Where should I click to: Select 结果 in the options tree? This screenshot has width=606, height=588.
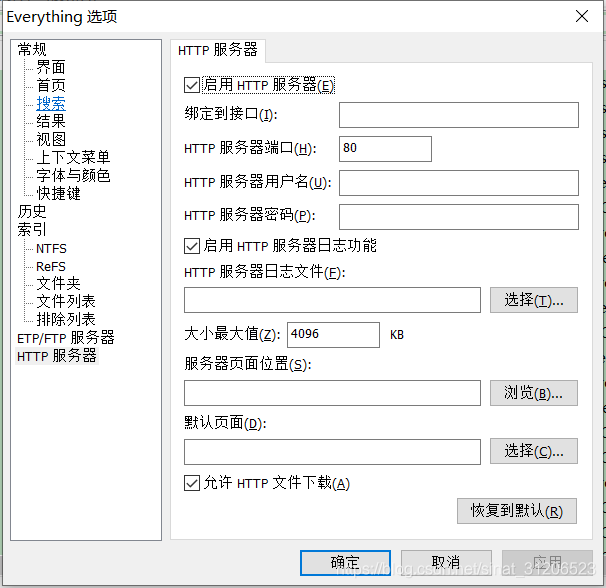51,121
